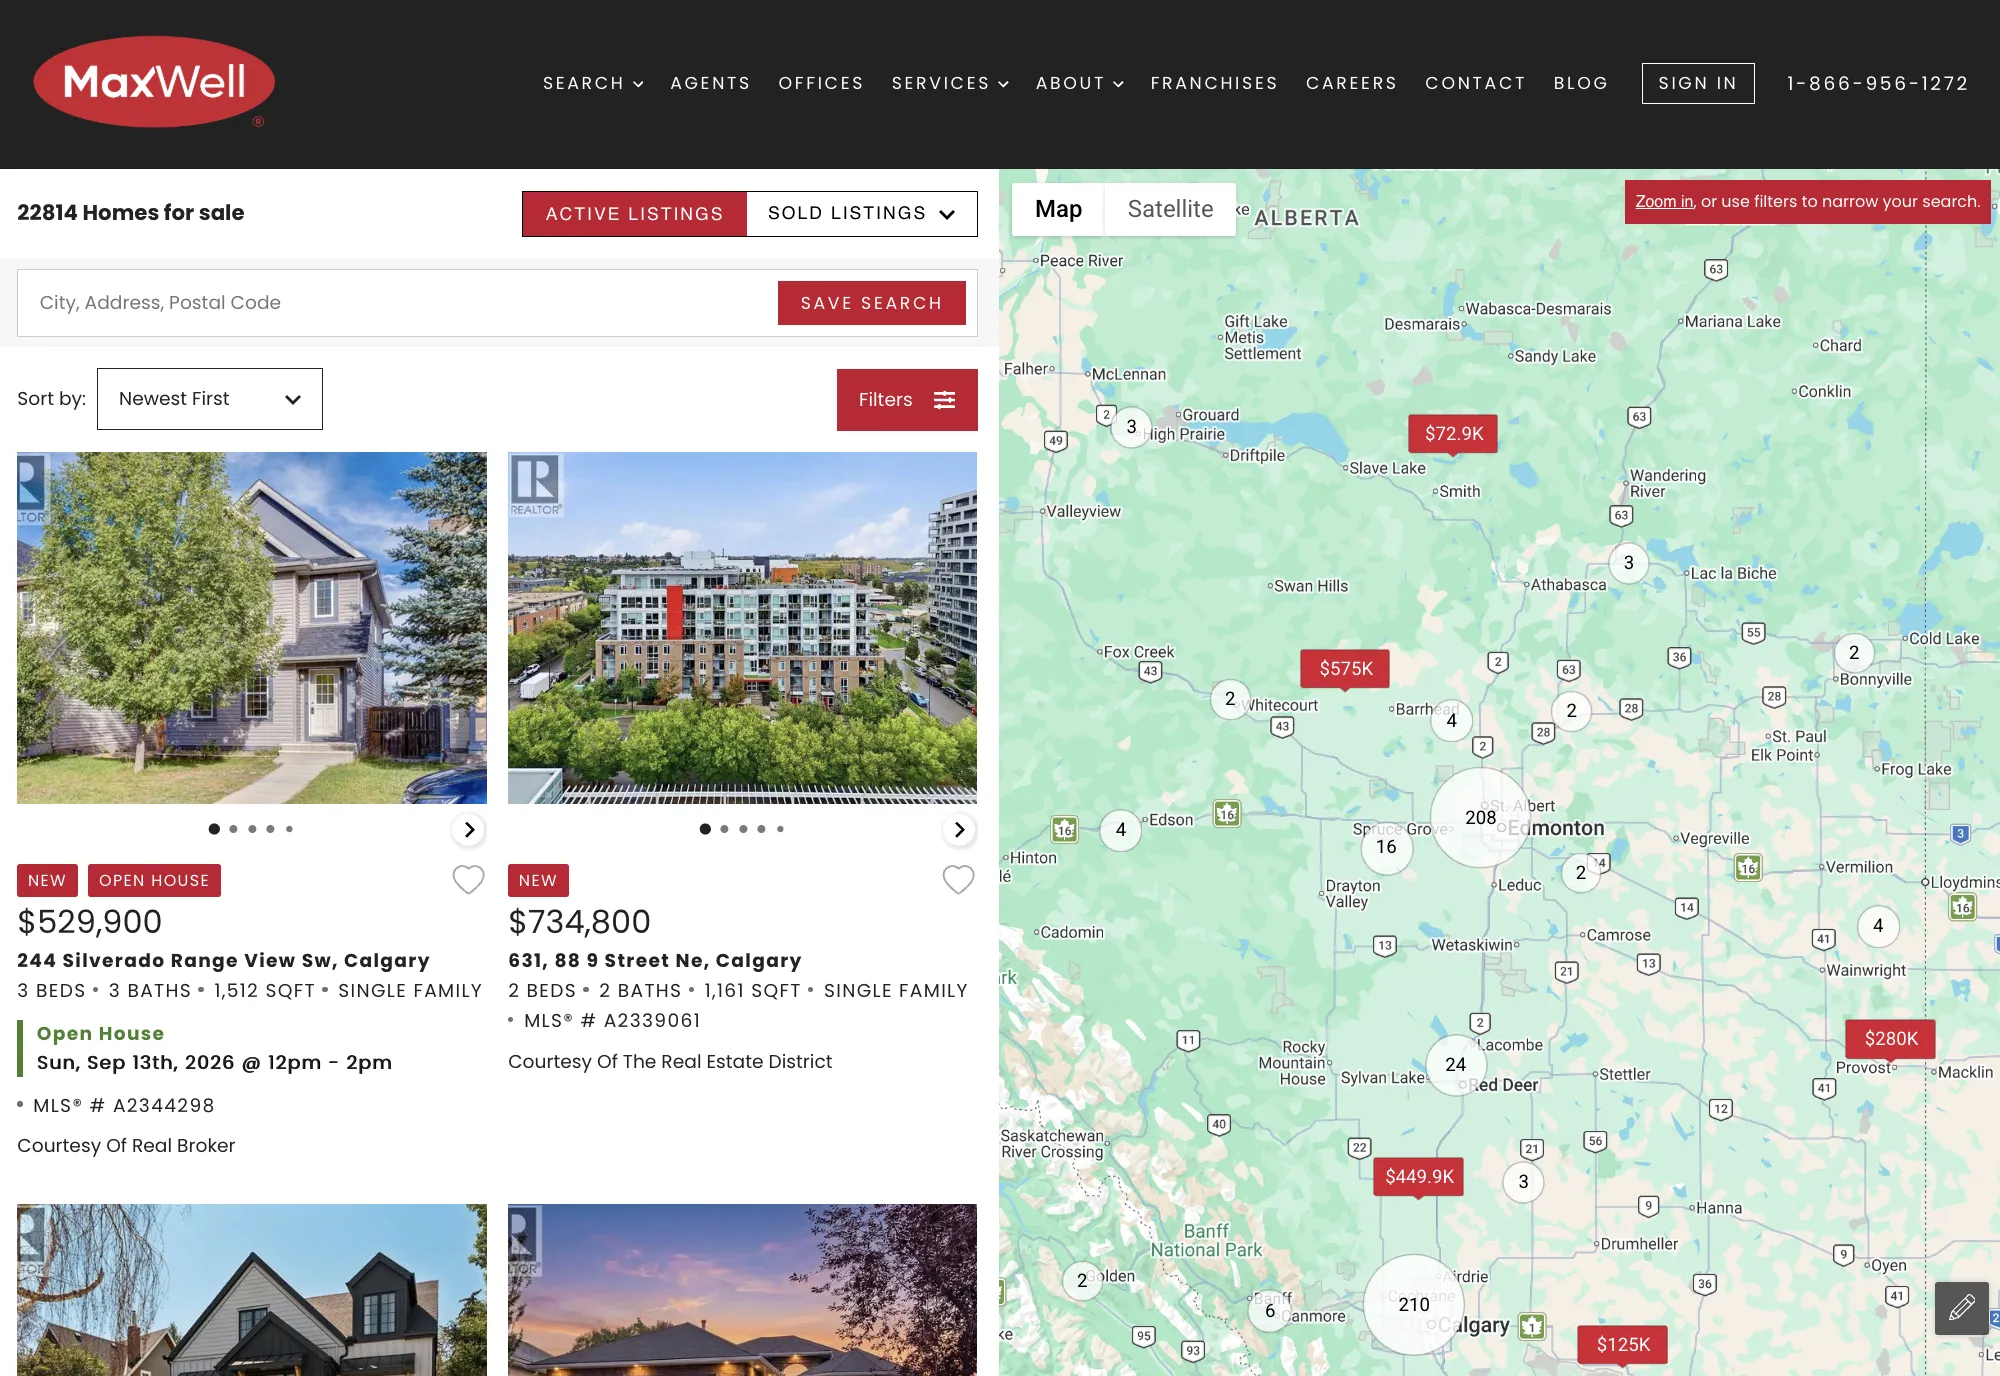Call the 1-866-956-1272 phone link
The image size is (2000, 1376).
coord(1878,83)
